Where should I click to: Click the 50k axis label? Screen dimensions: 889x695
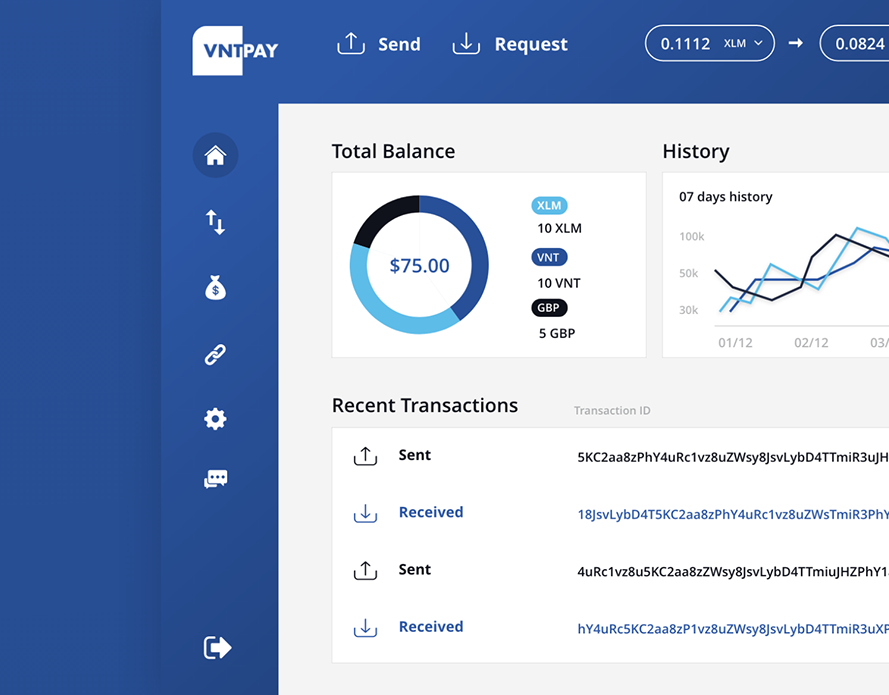[689, 273]
